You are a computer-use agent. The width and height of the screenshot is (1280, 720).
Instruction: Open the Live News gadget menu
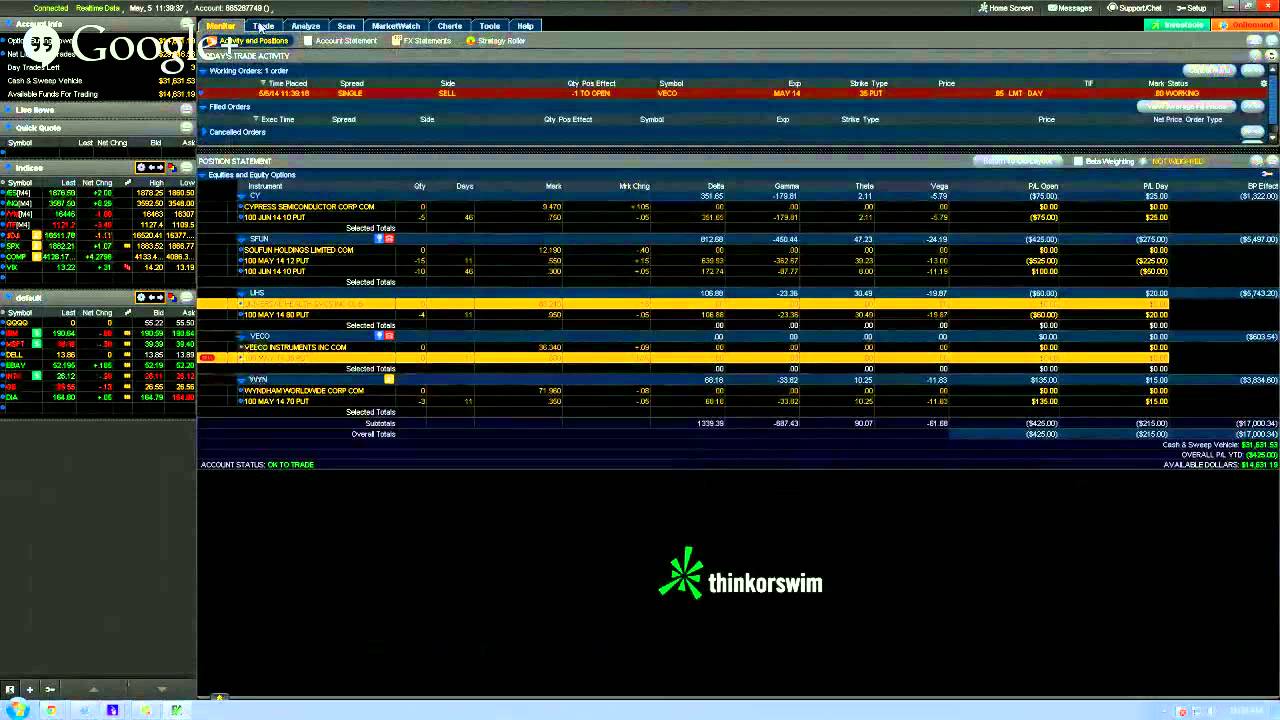186,110
